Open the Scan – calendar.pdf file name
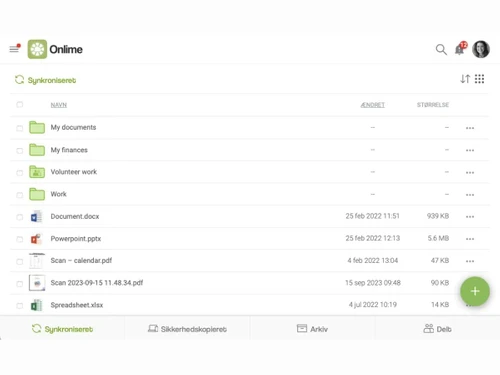Viewport: 500px width, 375px height. coord(81,261)
